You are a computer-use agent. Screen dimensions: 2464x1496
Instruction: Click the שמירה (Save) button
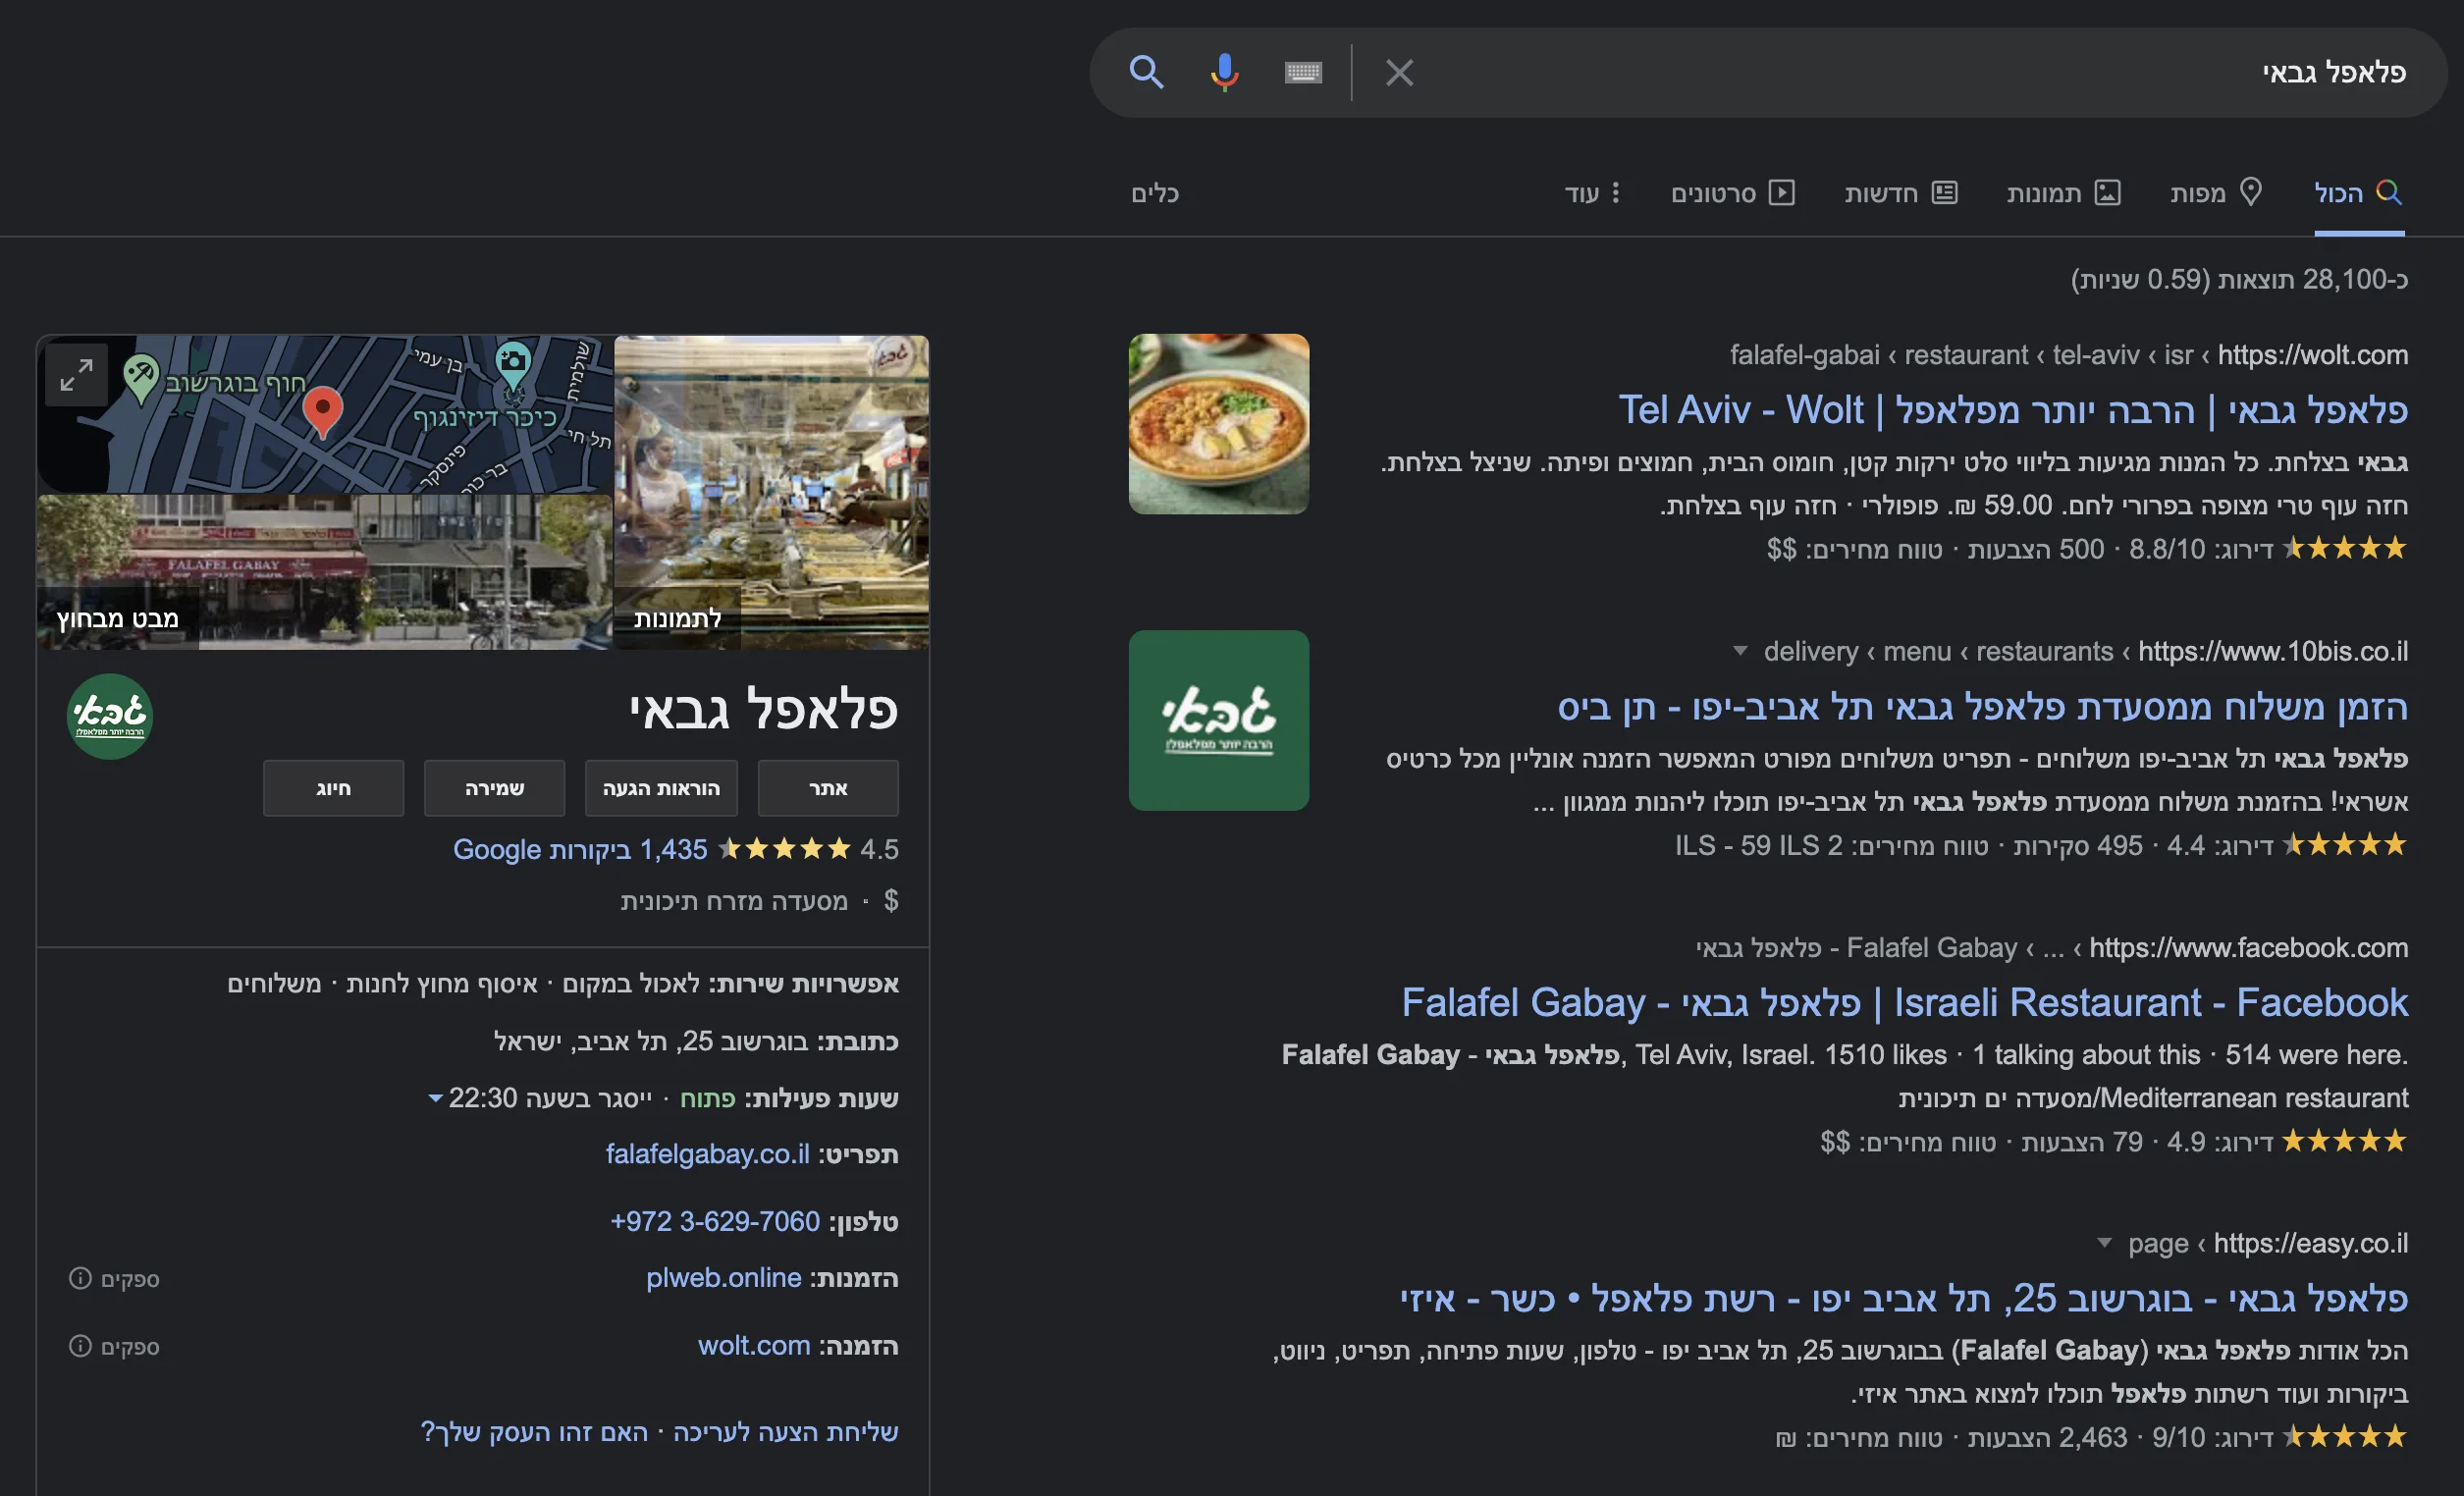point(494,788)
